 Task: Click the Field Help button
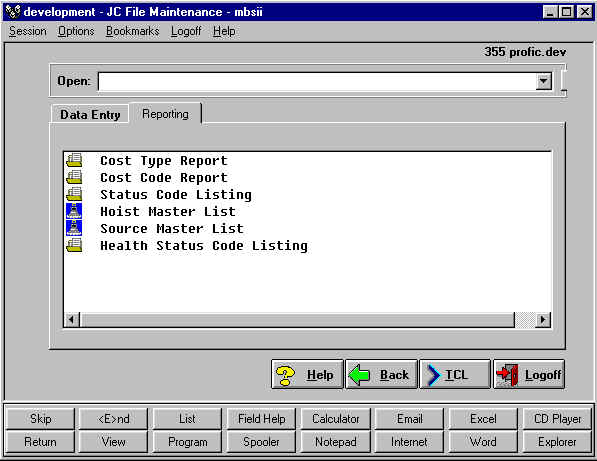click(x=262, y=419)
